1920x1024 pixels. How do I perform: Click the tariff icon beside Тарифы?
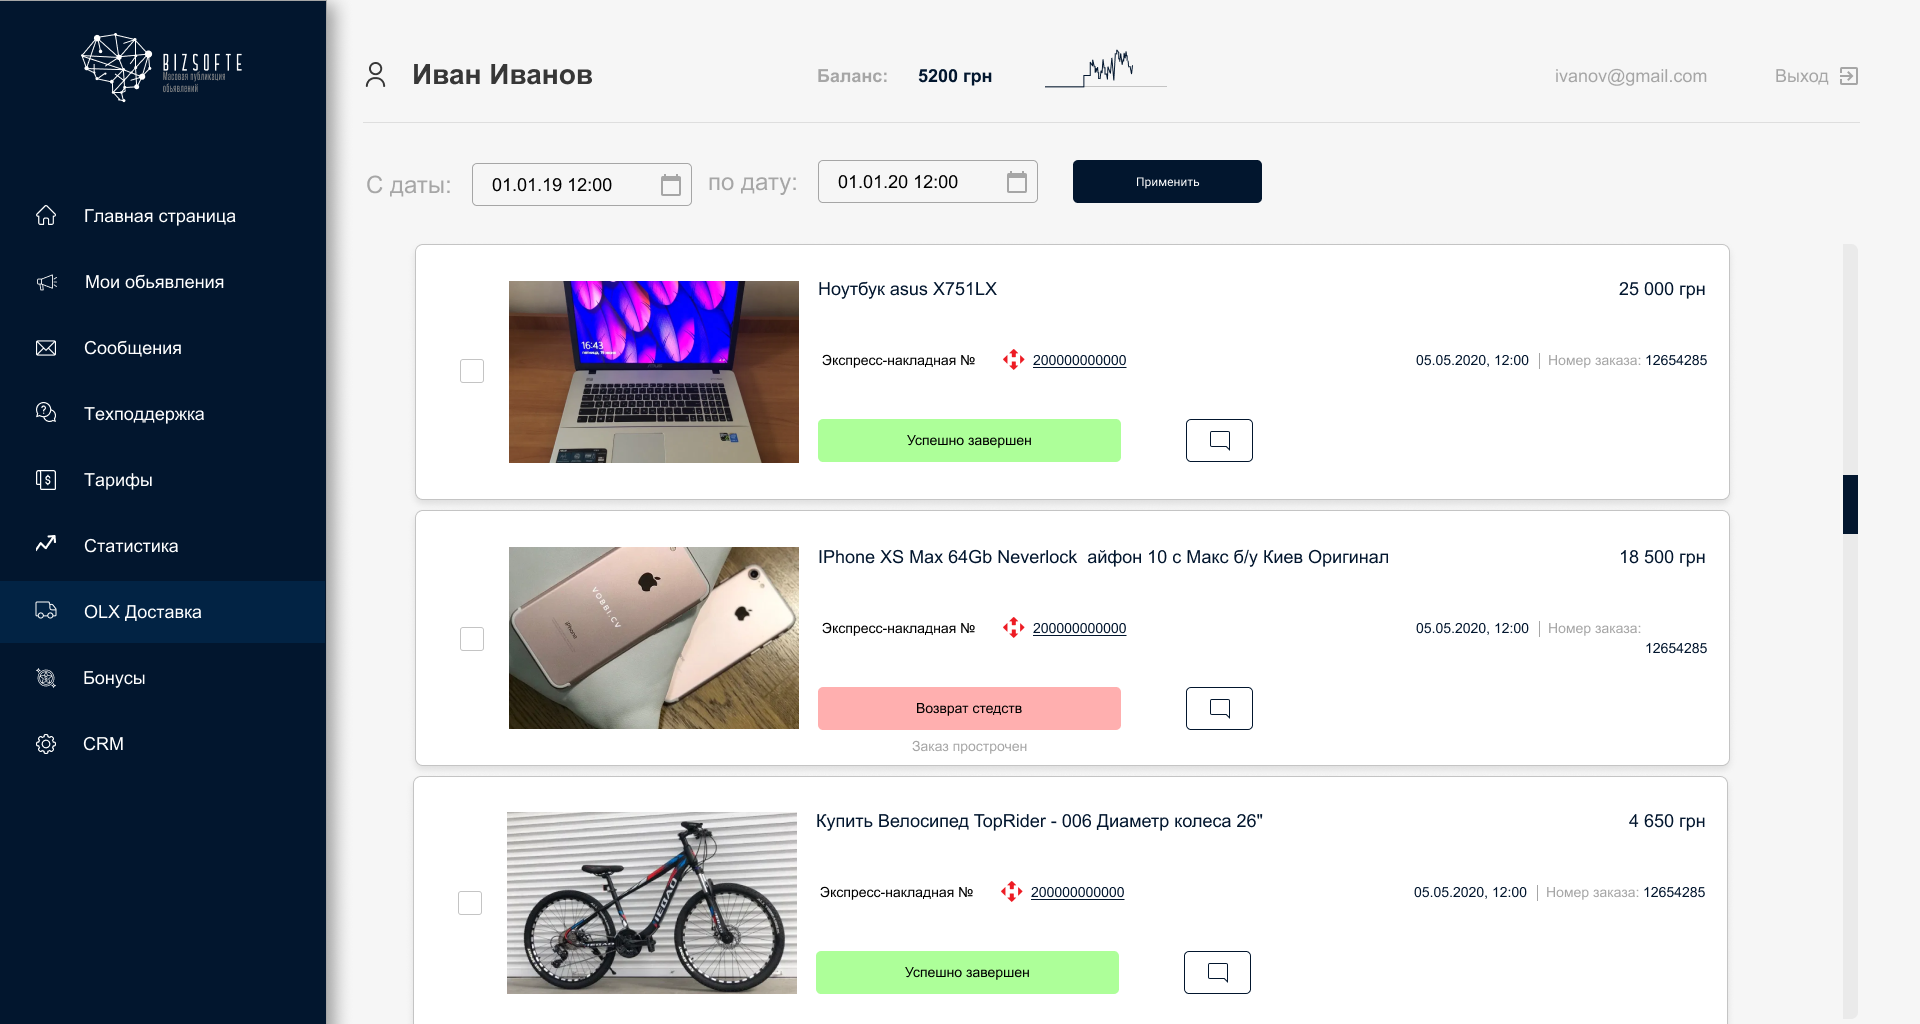[46, 480]
